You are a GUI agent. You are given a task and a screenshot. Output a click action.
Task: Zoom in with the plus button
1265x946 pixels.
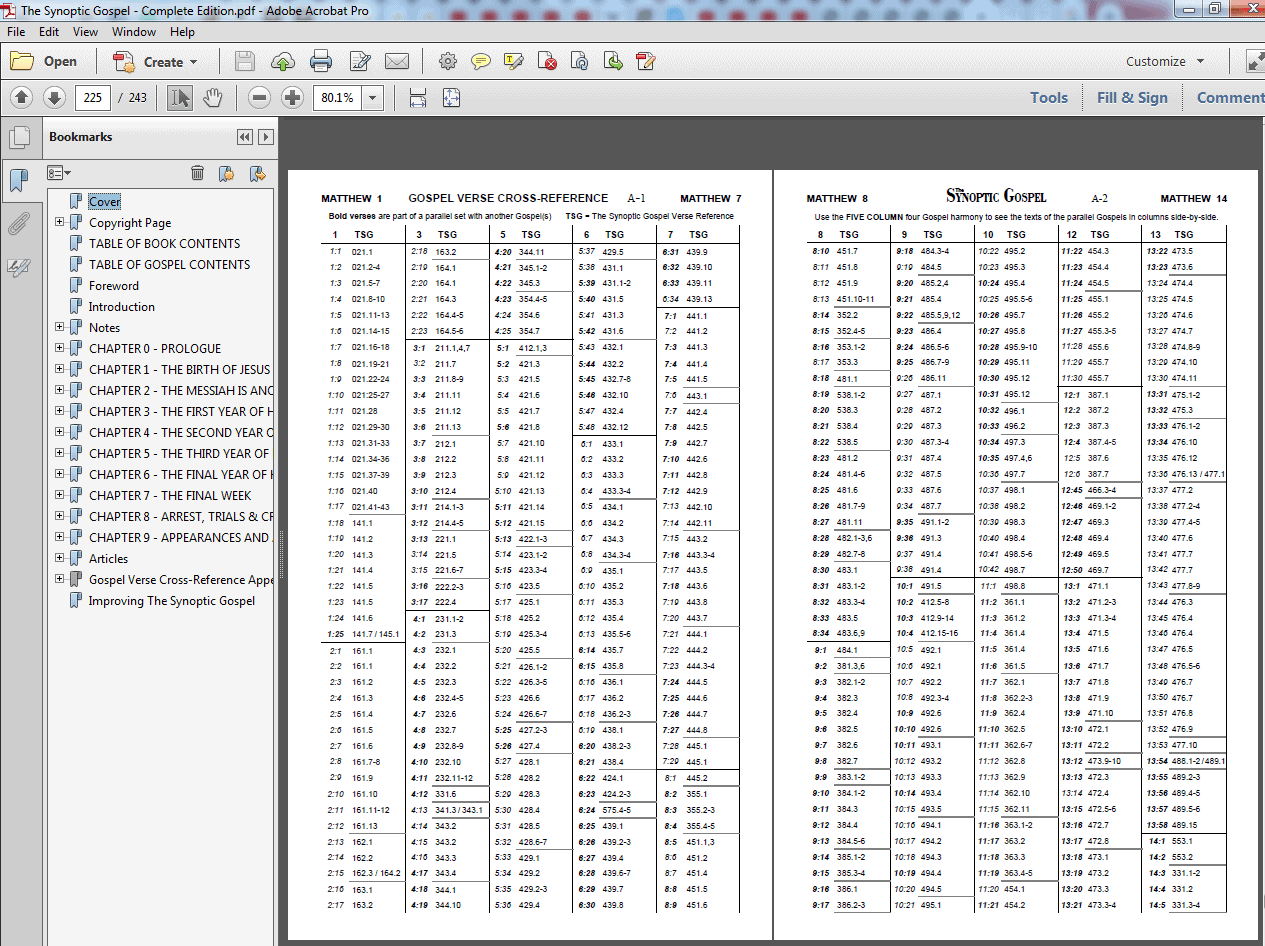(x=292, y=97)
